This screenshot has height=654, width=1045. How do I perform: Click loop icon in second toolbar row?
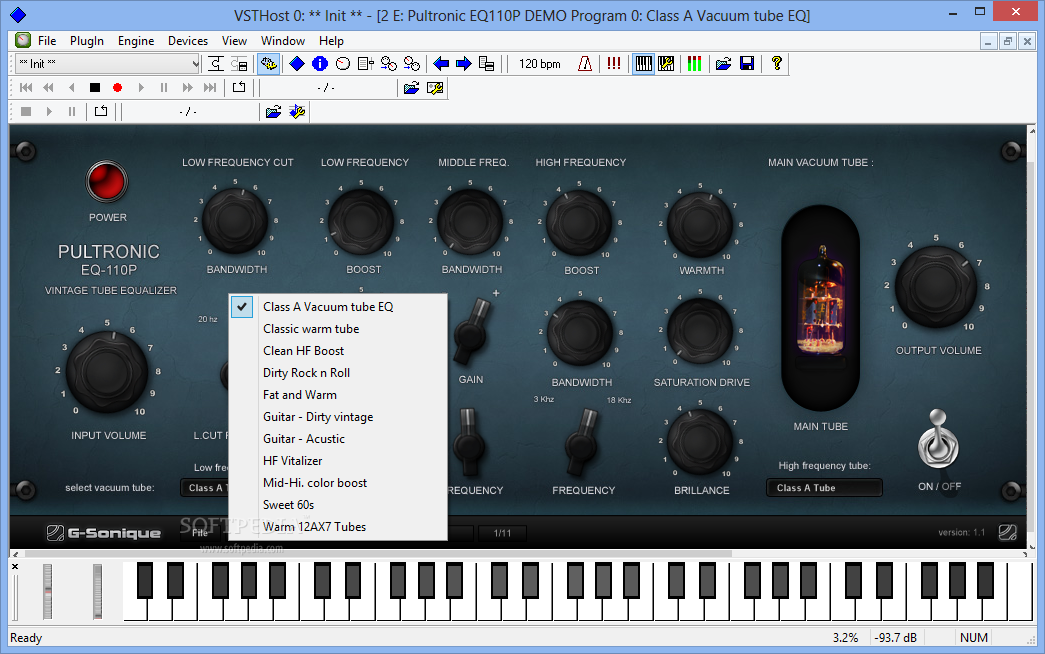[x=239, y=87]
